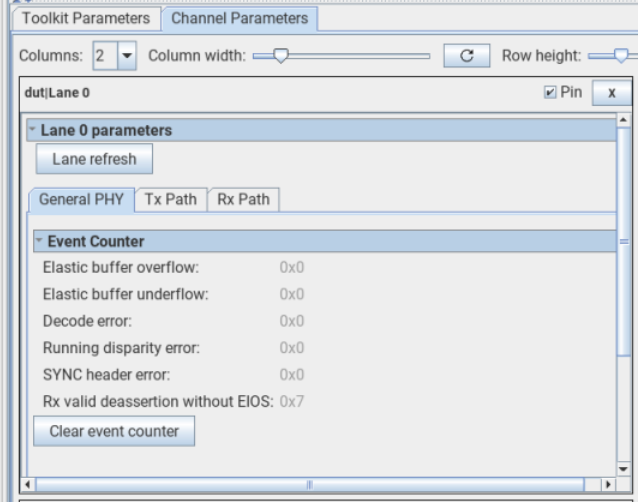Toggle the Pin checkbox
Viewport: 638px width, 502px height.
pos(550,93)
